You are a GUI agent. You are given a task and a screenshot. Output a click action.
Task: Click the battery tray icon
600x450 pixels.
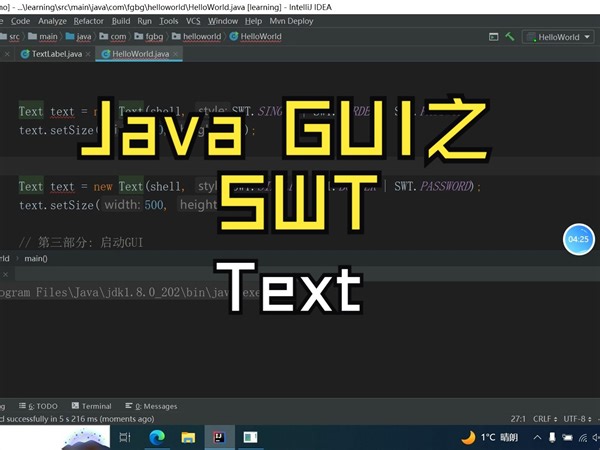click(567, 437)
